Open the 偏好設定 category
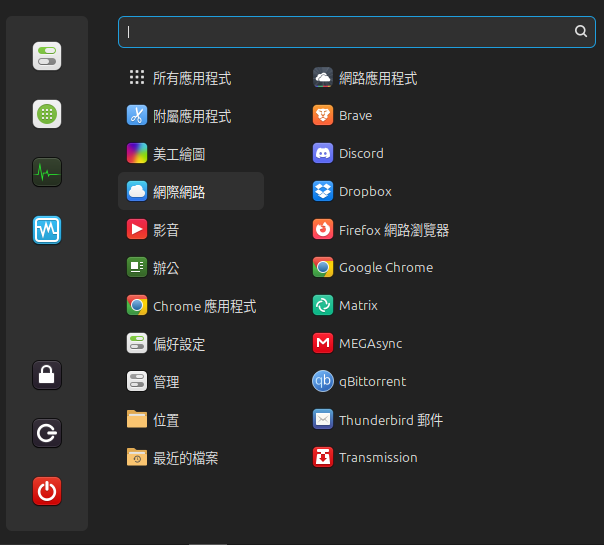 click(191, 344)
